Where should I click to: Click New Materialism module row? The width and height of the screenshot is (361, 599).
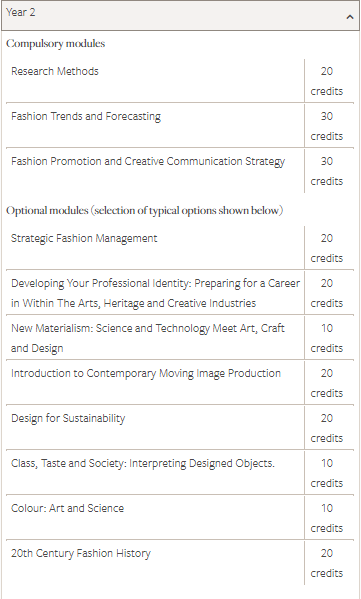(155, 338)
